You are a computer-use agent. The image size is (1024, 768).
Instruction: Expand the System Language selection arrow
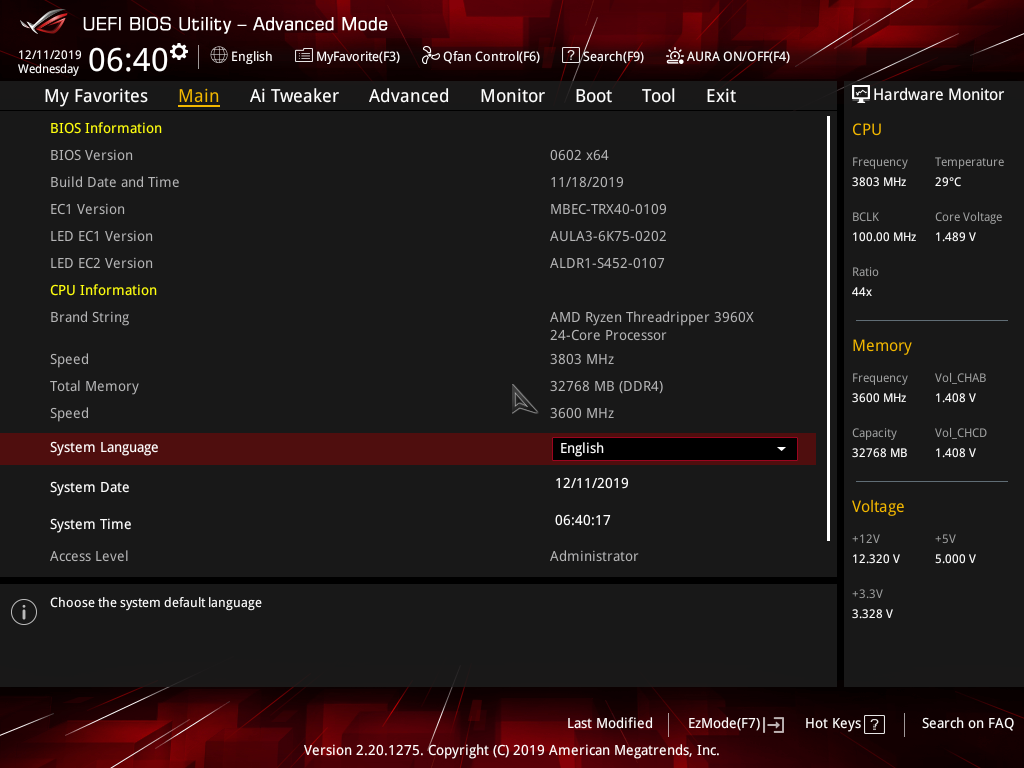click(781, 448)
